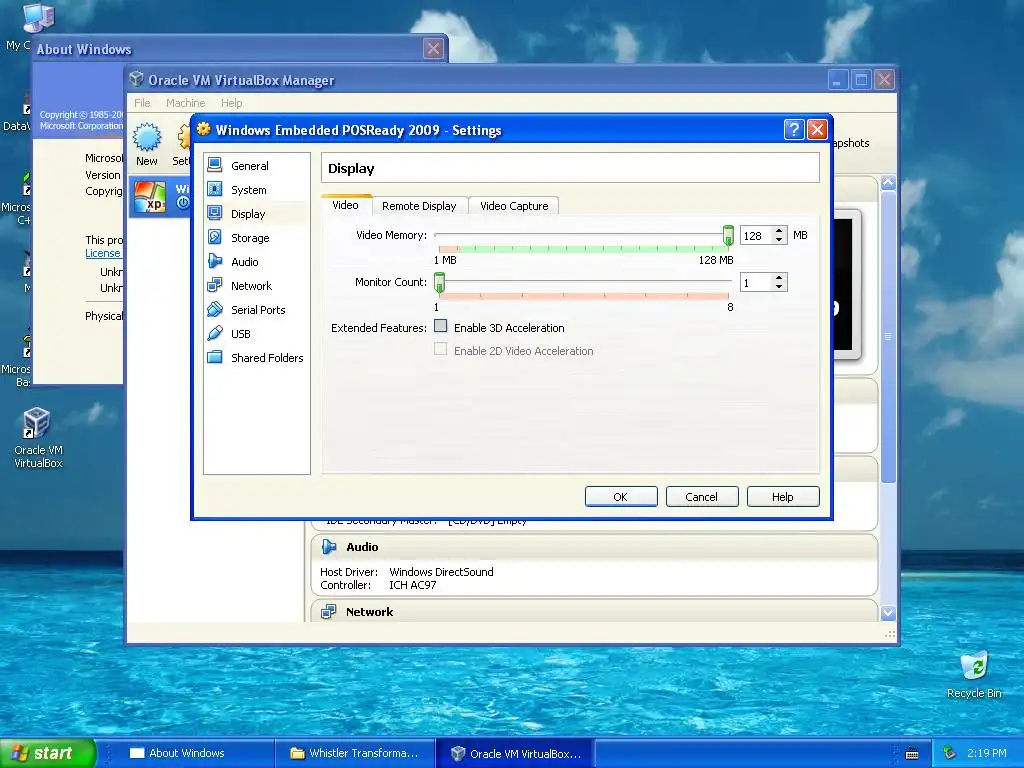
Task: Click About Windows taskbar button
Action: pos(197,753)
